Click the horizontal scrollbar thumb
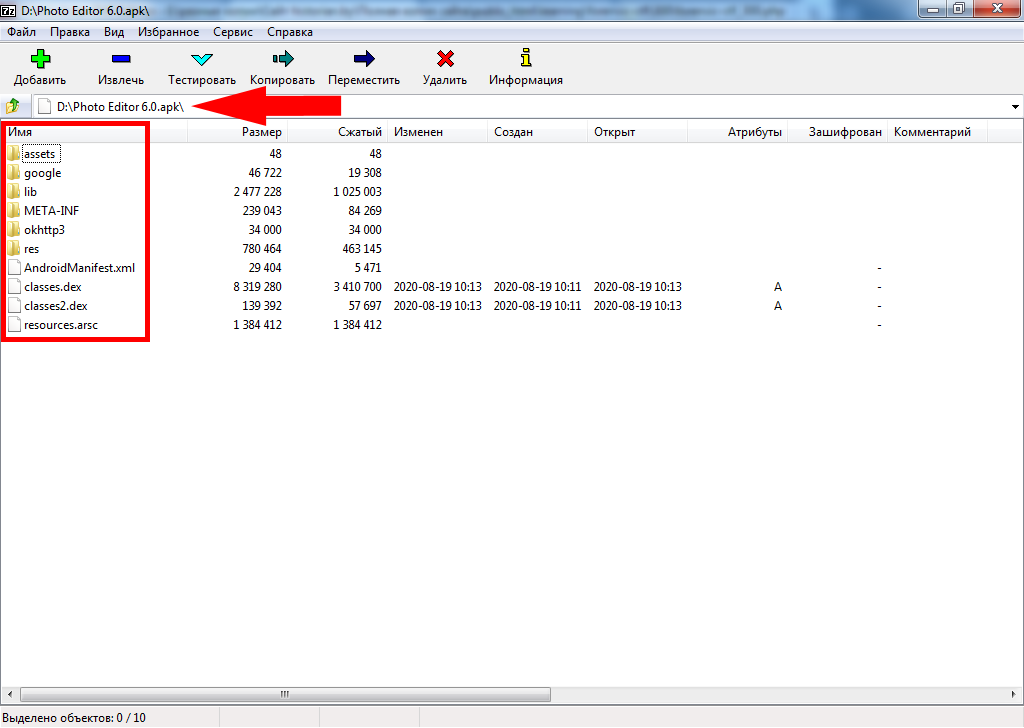Image resolution: width=1024 pixels, height=728 pixels. [x=285, y=694]
